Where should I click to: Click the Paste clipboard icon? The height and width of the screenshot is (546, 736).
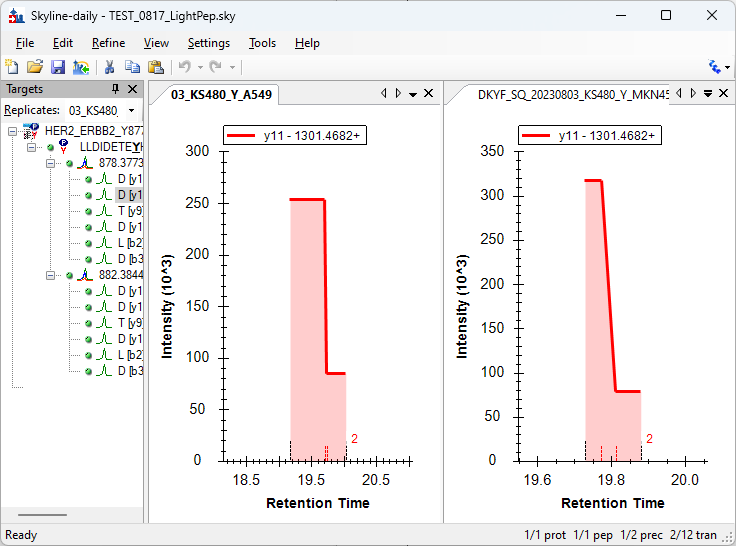click(156, 67)
